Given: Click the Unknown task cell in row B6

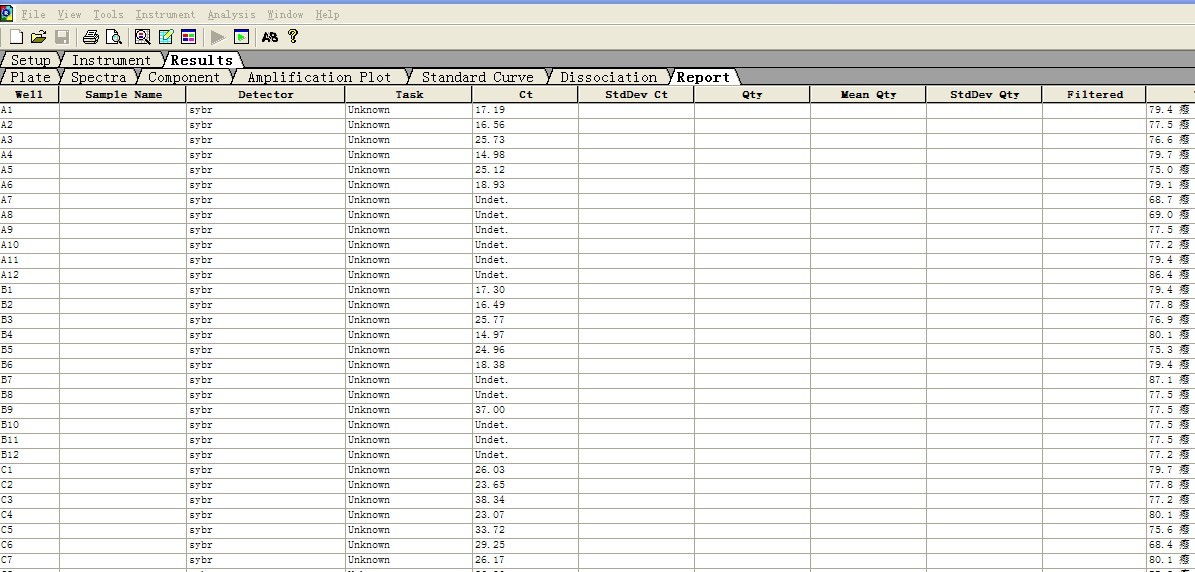Looking at the screenshot, I should tap(408, 365).
